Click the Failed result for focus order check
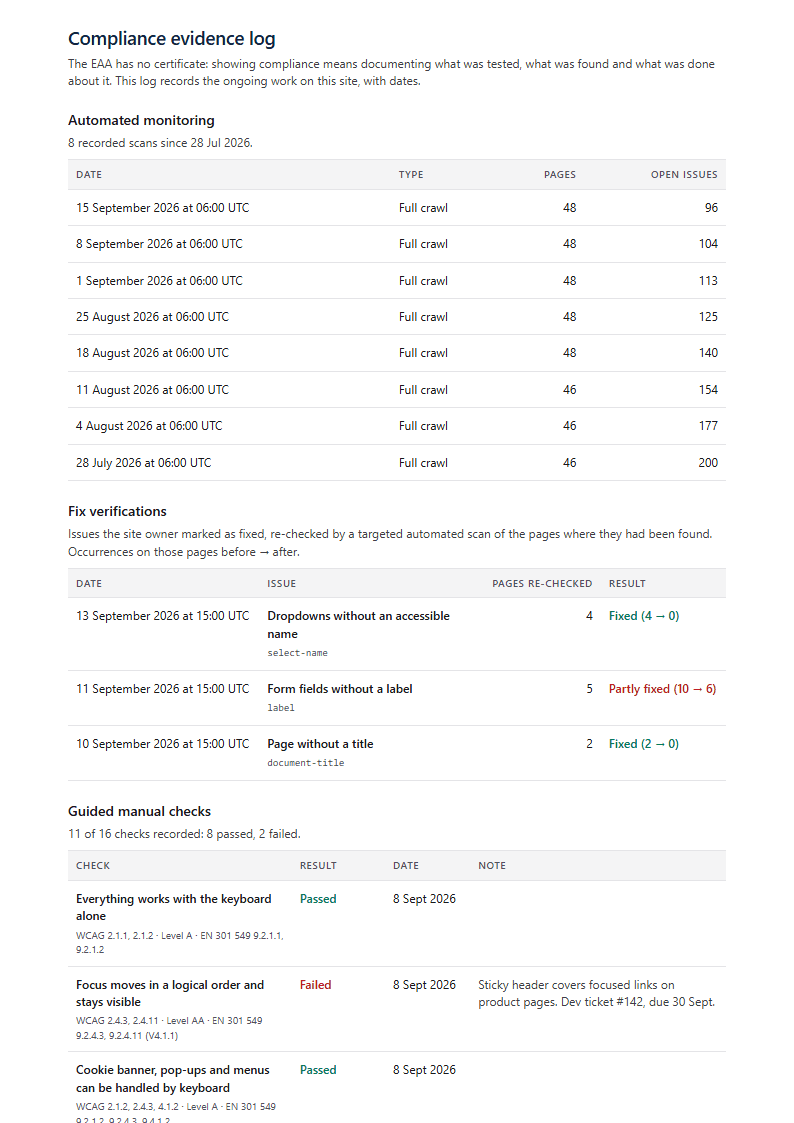Screen dimensions: 794x1123 coord(315,985)
